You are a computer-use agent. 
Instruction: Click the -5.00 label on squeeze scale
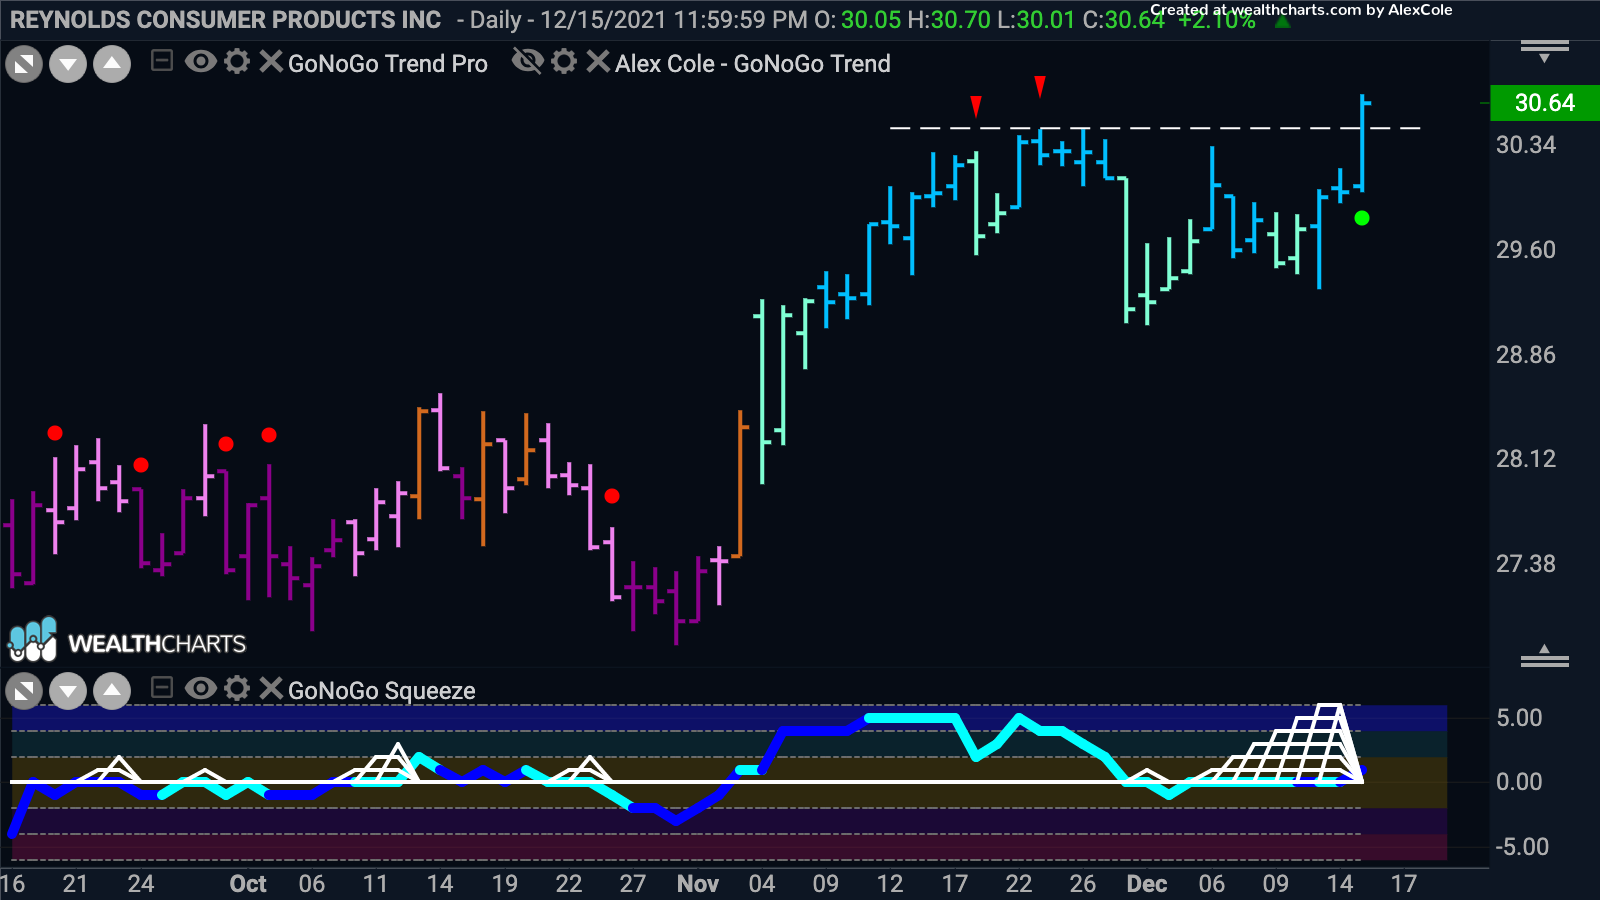[x=1522, y=847]
